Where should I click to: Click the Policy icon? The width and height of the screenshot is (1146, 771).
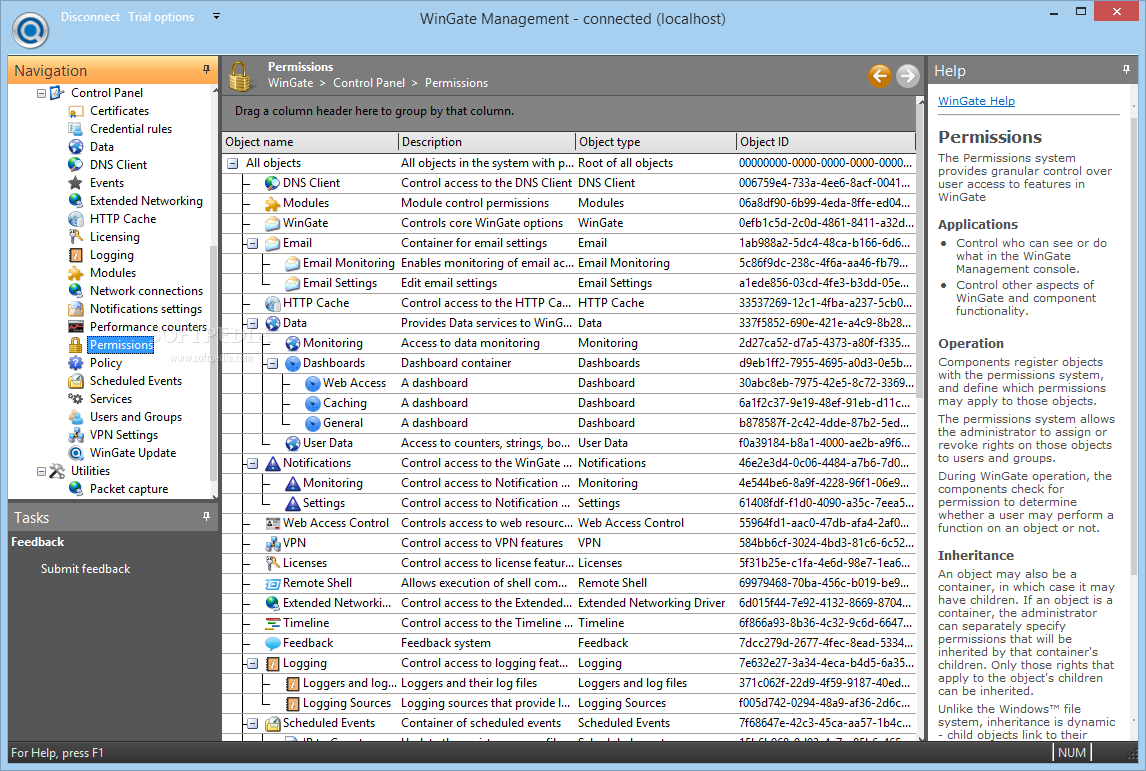(x=75, y=362)
